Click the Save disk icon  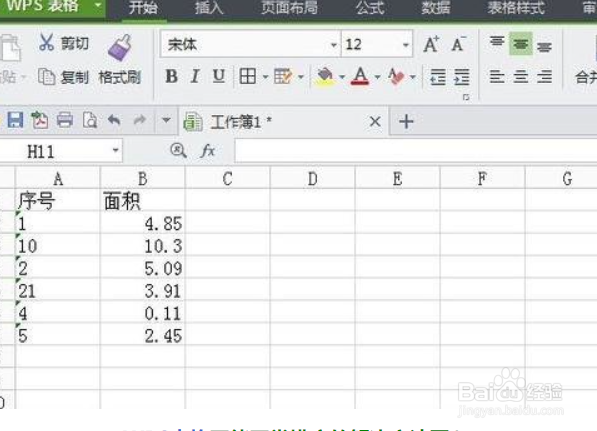click(x=15, y=120)
